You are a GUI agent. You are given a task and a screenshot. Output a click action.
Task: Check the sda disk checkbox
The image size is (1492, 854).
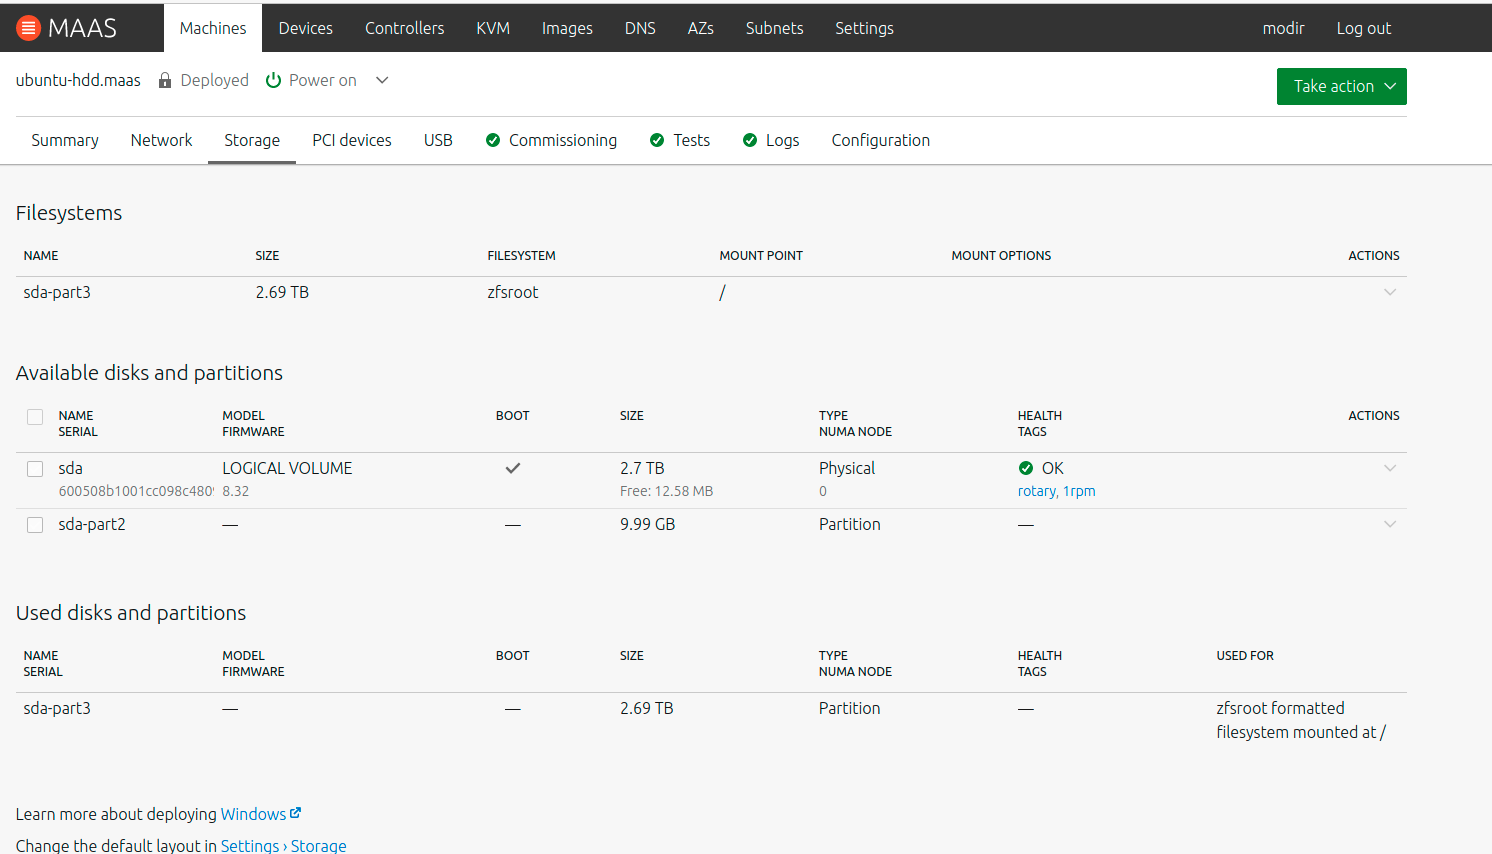(35, 469)
